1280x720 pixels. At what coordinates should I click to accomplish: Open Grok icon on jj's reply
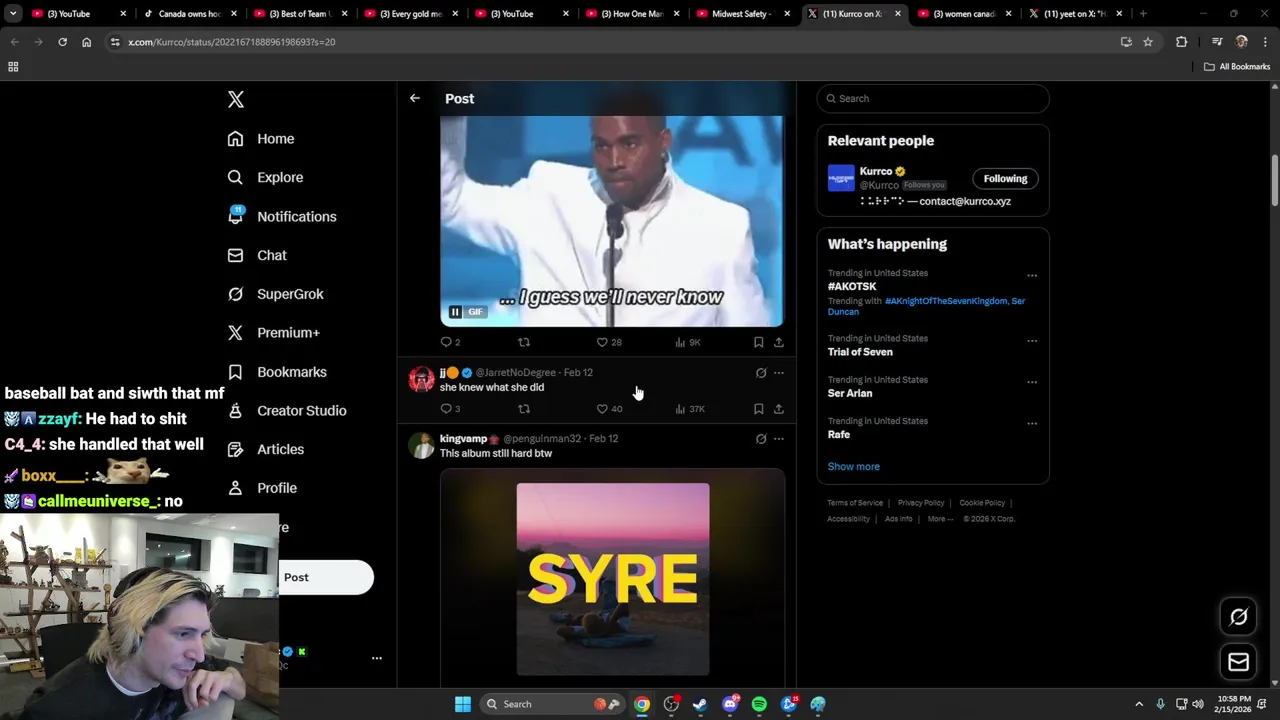(761, 373)
